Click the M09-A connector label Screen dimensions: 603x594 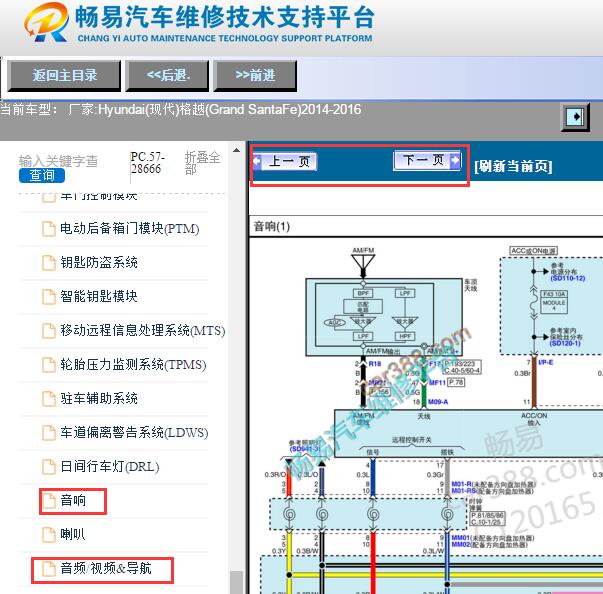[x=438, y=402]
